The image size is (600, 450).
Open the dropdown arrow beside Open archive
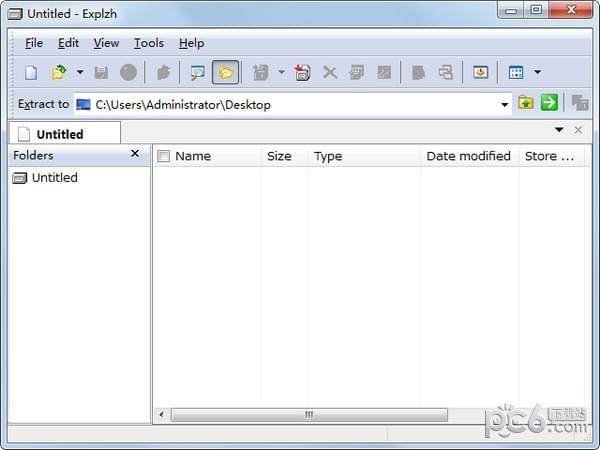[x=80, y=72]
